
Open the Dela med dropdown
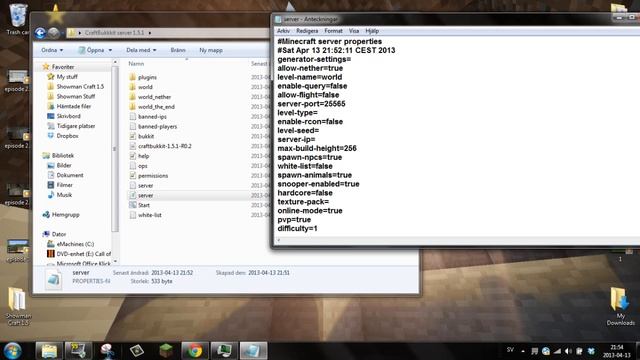coord(141,50)
